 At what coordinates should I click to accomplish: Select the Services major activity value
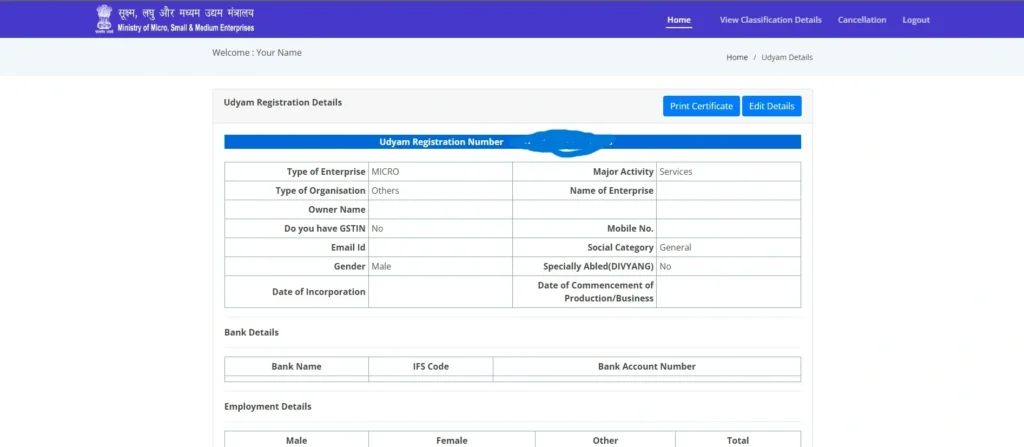click(675, 172)
